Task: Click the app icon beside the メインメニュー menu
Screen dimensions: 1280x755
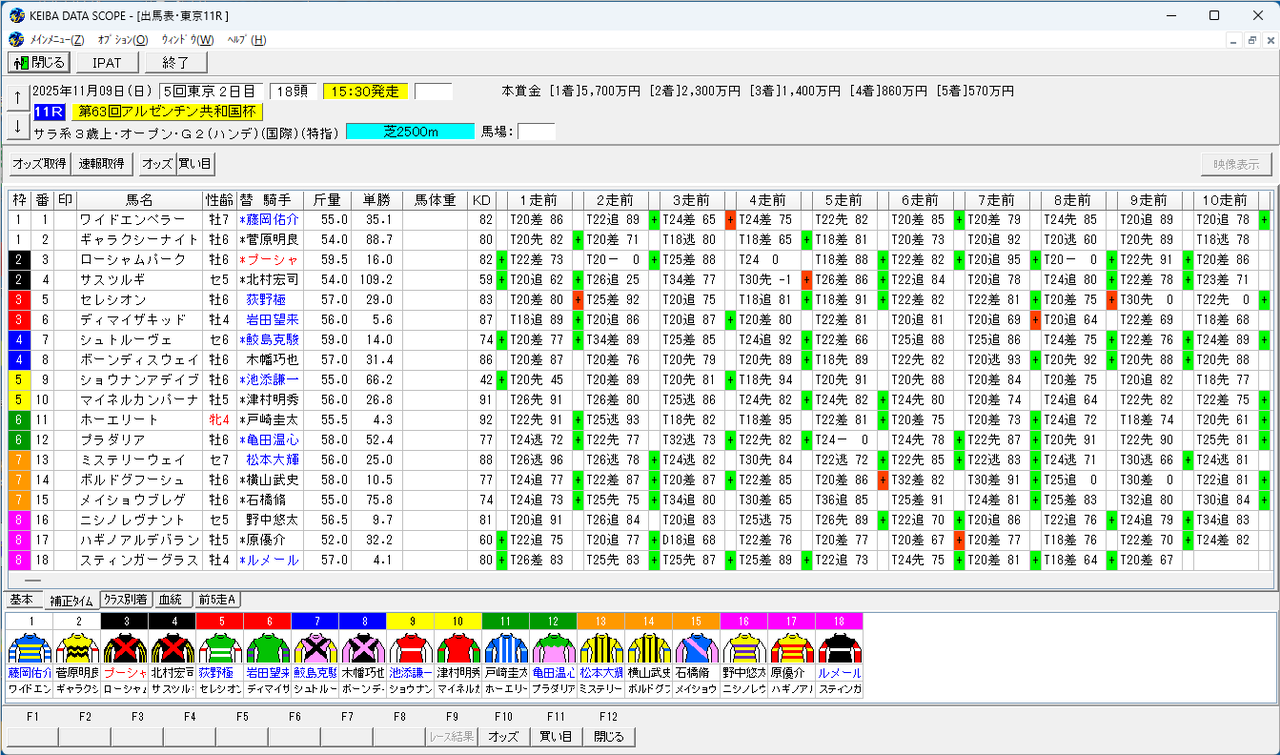Action: pos(16,40)
